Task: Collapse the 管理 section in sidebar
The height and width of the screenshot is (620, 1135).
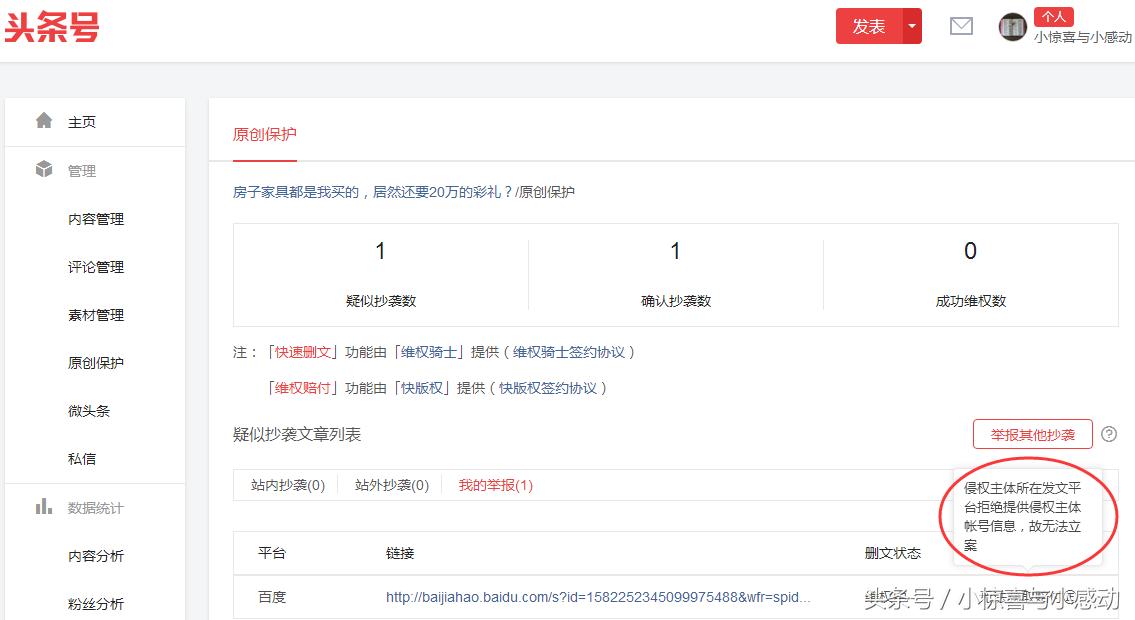Action: tap(83, 170)
